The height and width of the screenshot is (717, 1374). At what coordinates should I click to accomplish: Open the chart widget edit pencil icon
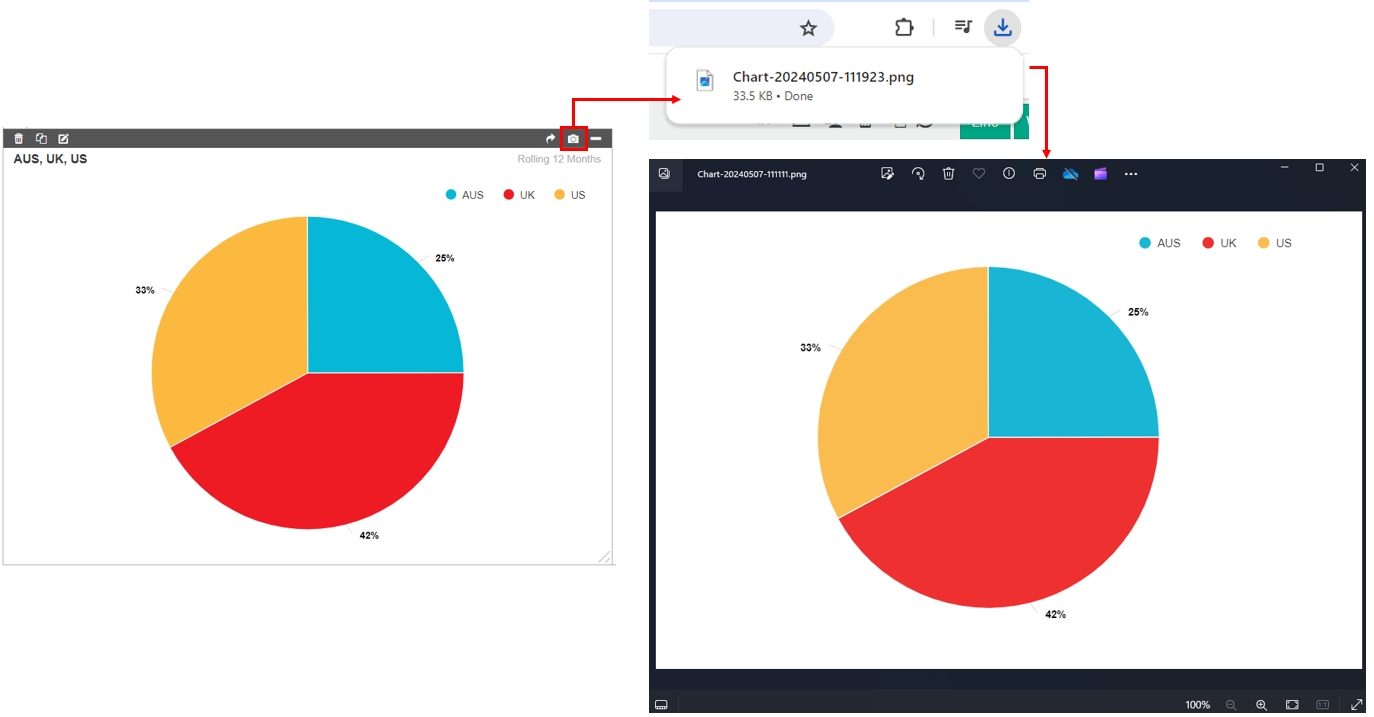(63, 139)
